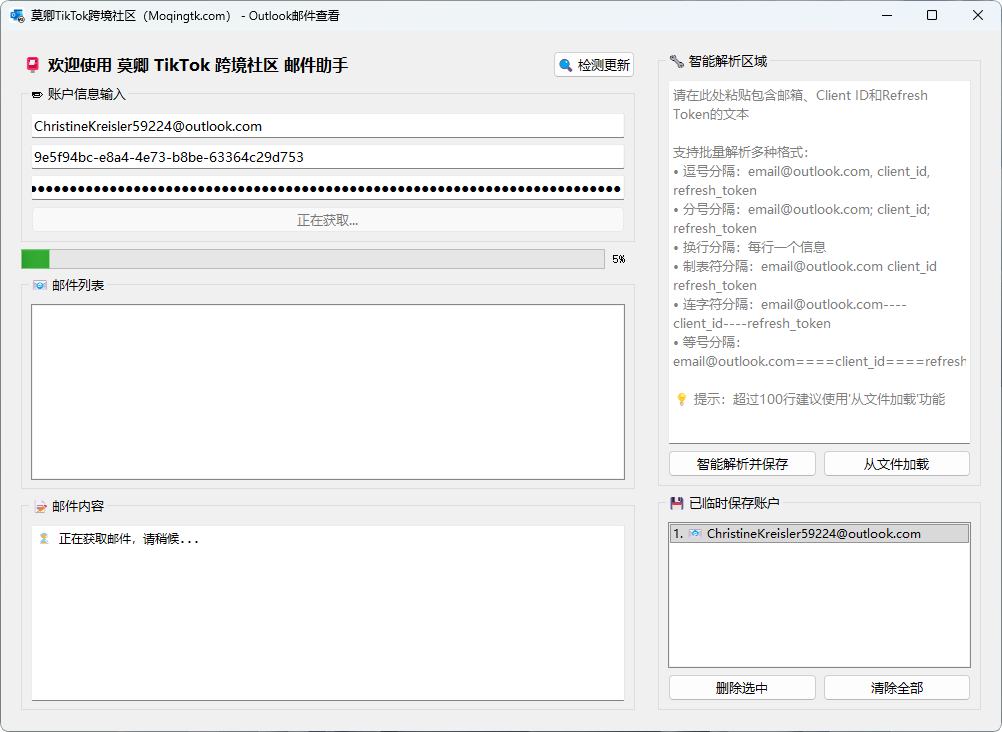This screenshot has height=732, width=1002.
Task: Click the pen icon next to 账户信息输入
Action: pos(35,94)
